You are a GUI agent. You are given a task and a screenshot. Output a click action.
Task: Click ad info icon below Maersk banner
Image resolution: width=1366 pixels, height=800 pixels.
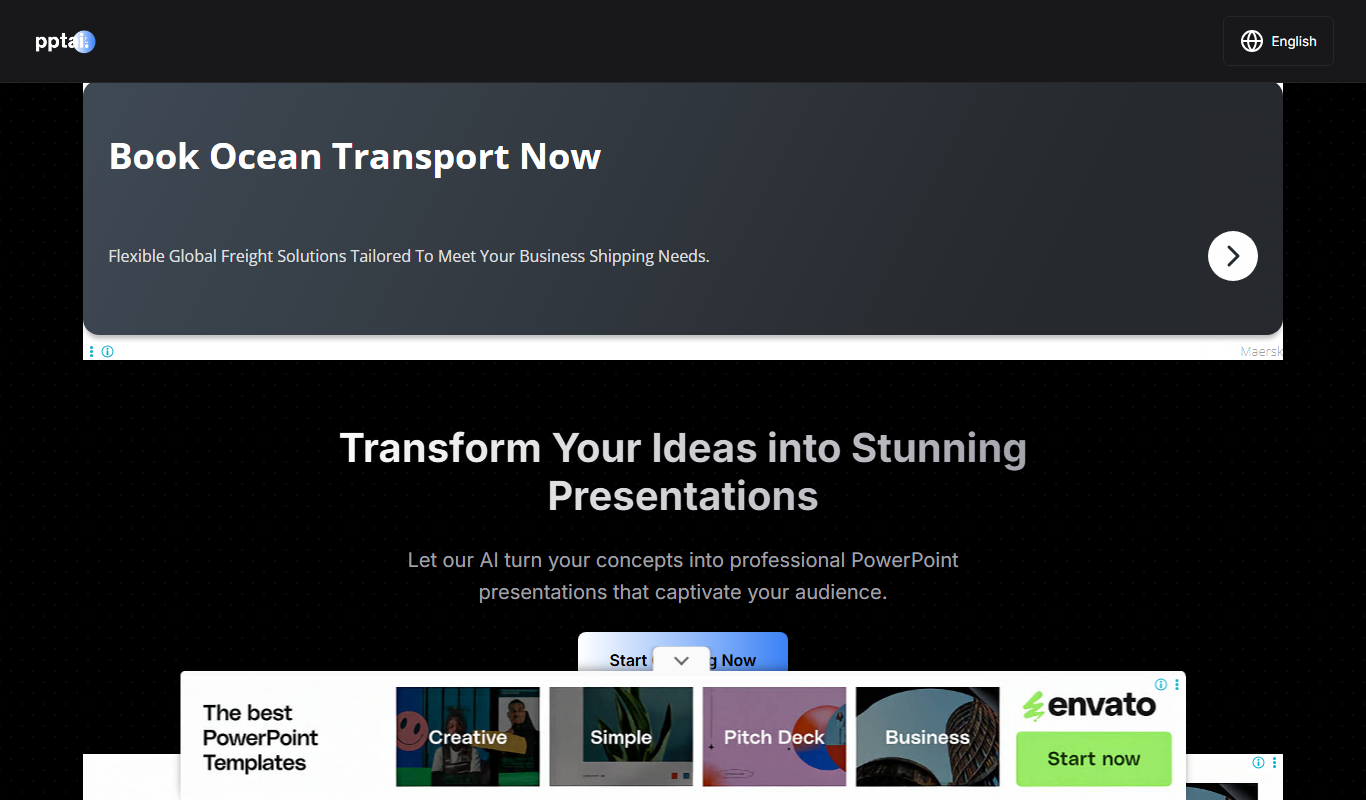tap(107, 351)
